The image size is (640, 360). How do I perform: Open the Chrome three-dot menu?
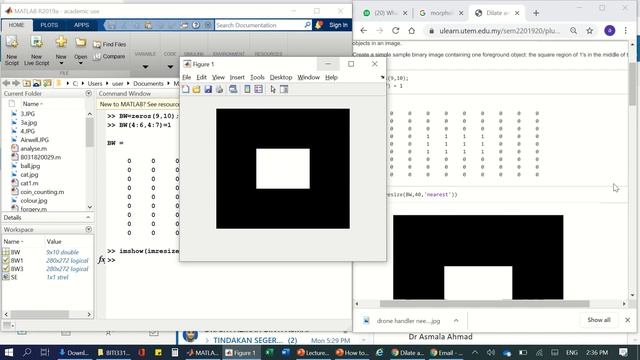click(626, 31)
